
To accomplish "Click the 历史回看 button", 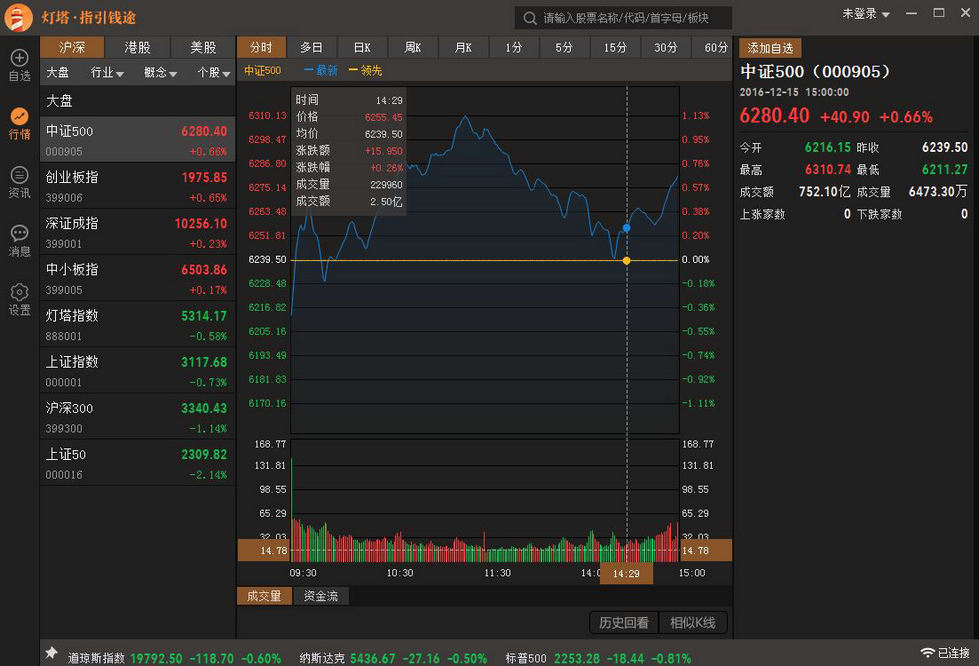I will pos(623,623).
